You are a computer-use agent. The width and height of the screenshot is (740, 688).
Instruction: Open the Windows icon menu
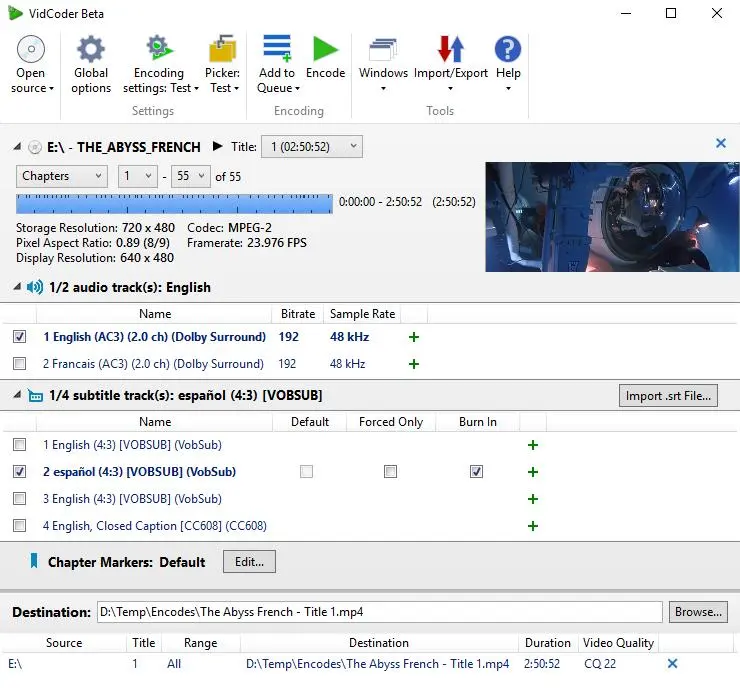383,49
